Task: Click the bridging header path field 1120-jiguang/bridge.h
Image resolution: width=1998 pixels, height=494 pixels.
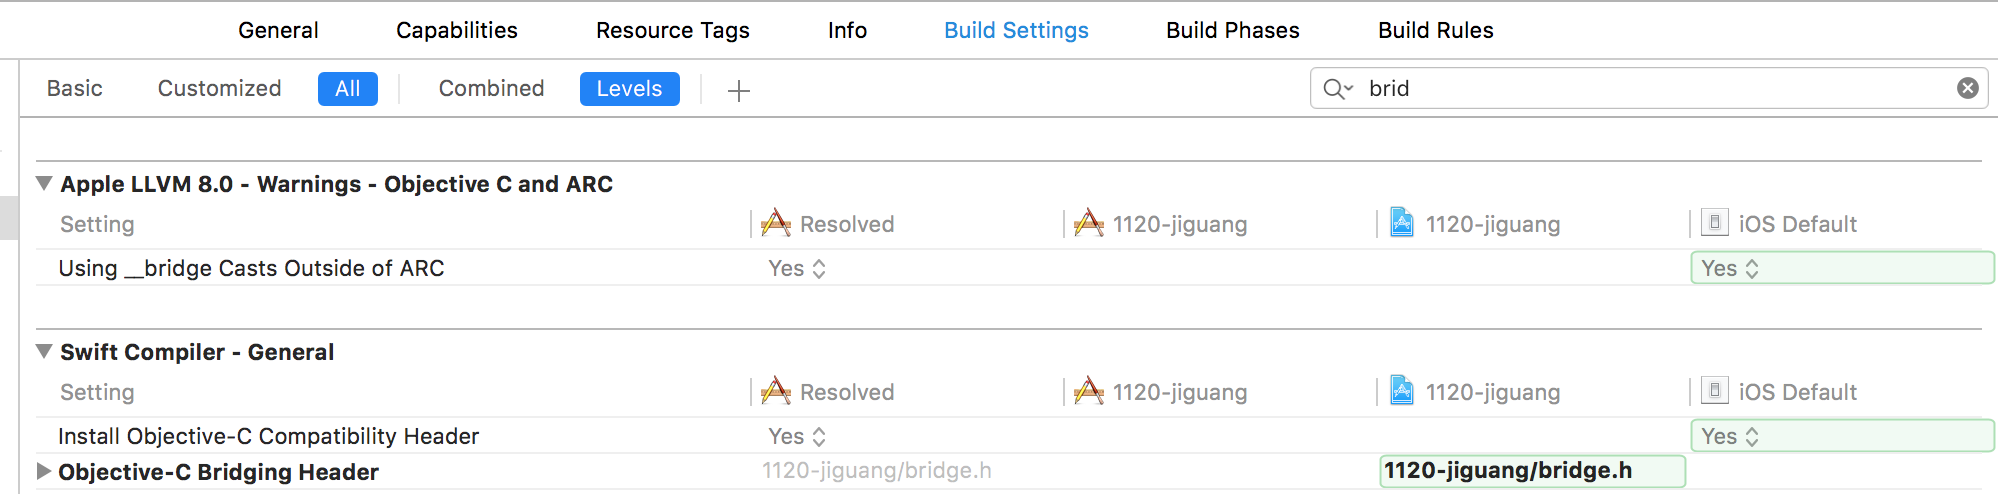Action: 1531,471
